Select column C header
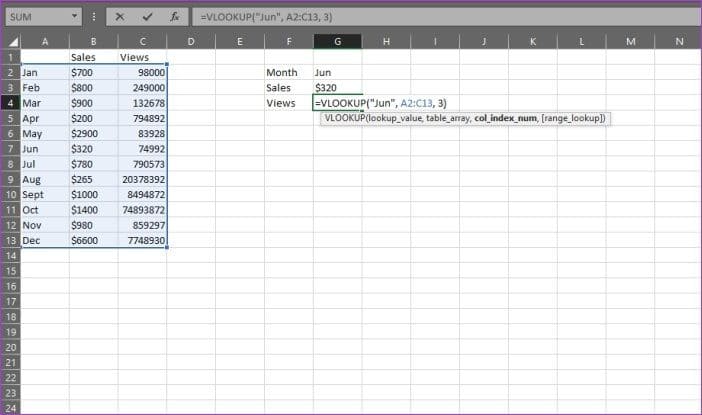The image size is (702, 415). (x=142, y=42)
